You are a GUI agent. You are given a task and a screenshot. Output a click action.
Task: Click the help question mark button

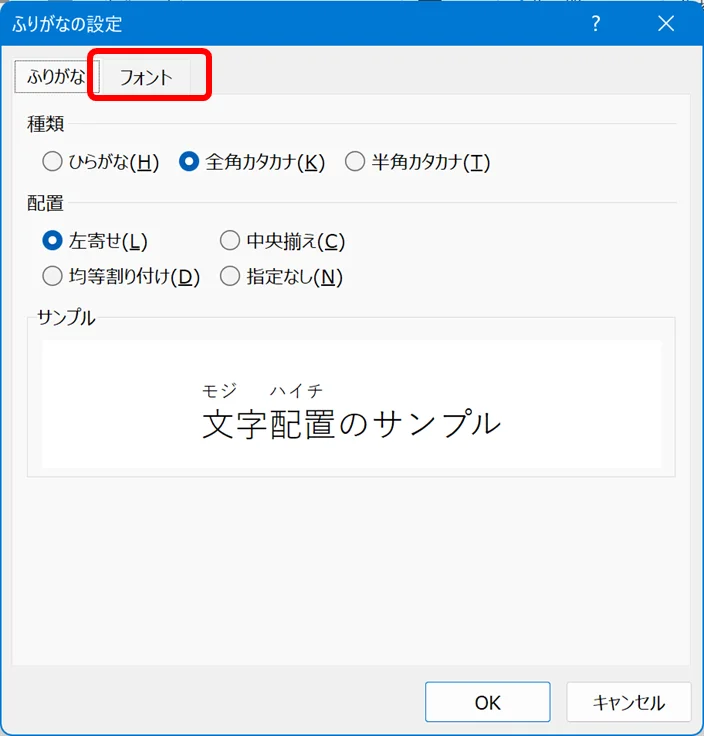(596, 23)
